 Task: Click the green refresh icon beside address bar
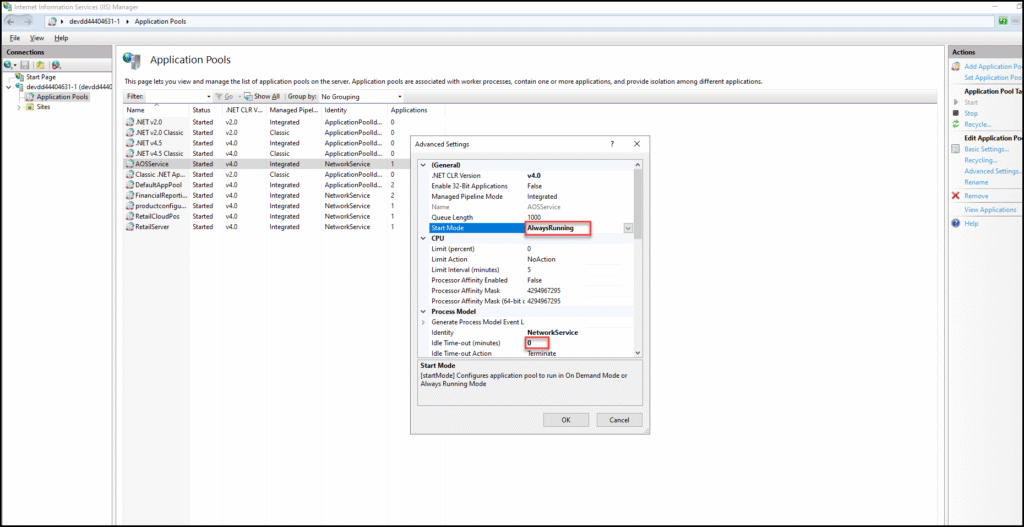pos(1002,22)
